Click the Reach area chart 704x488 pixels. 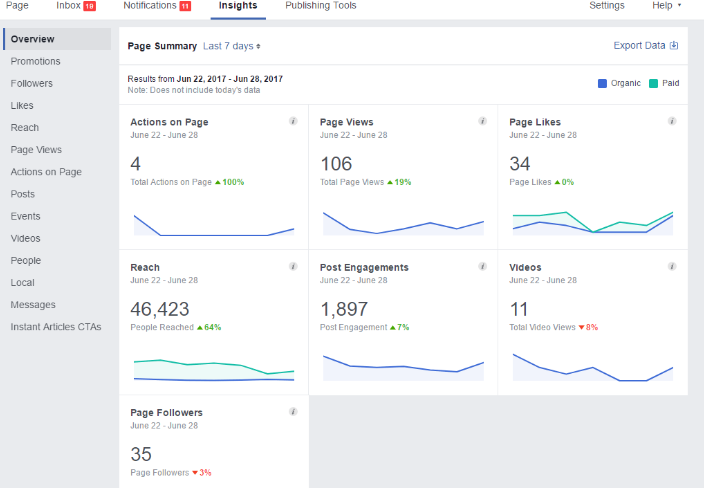tap(214, 370)
